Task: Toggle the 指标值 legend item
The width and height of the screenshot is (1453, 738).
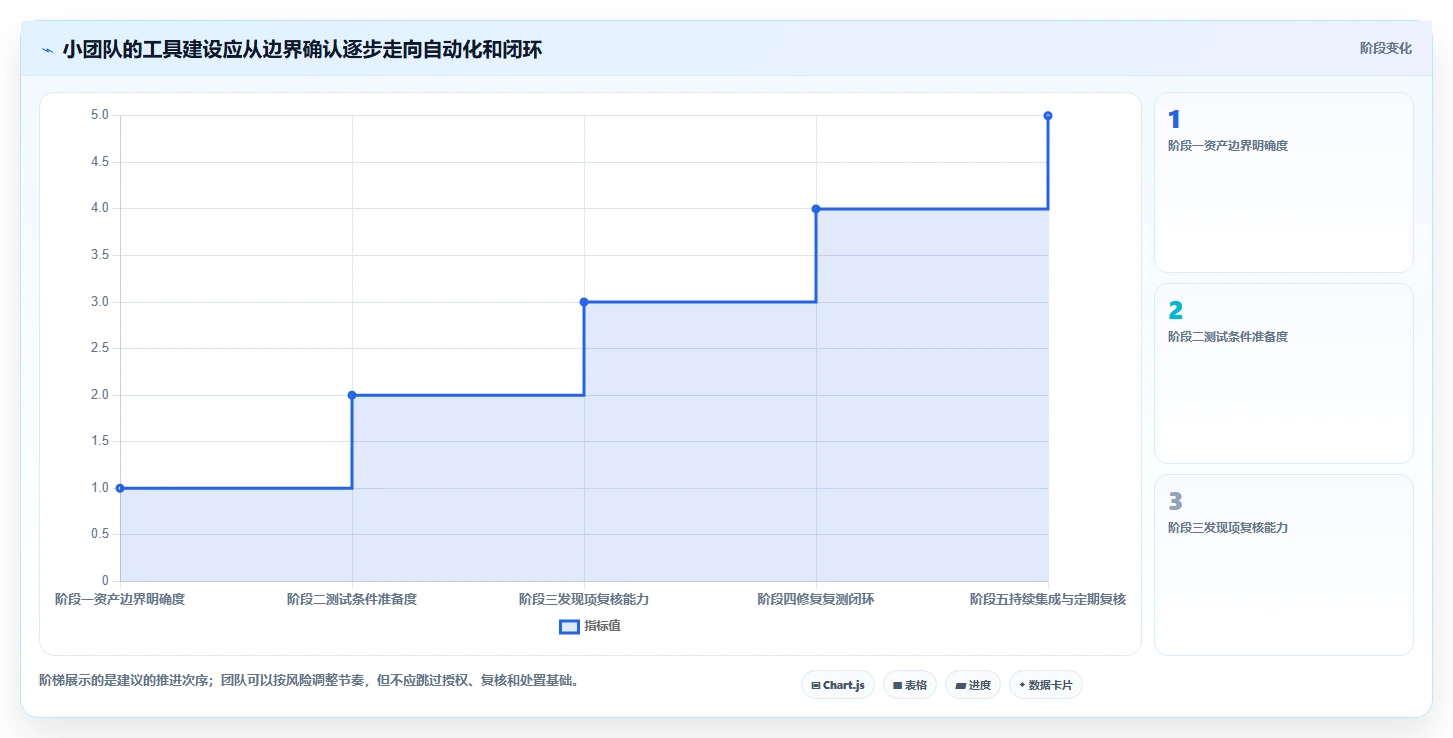Action: [x=590, y=626]
